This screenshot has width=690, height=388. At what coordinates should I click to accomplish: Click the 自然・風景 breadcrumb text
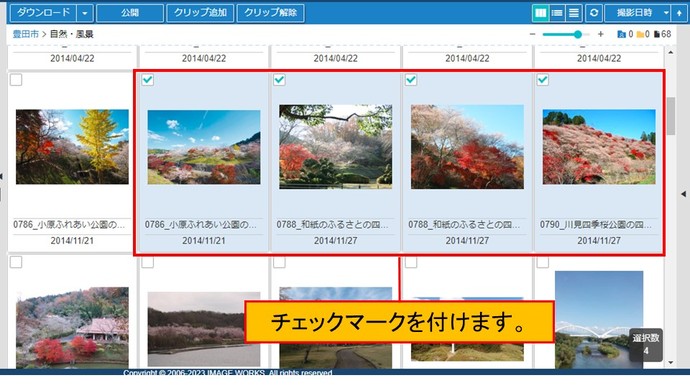(71, 34)
